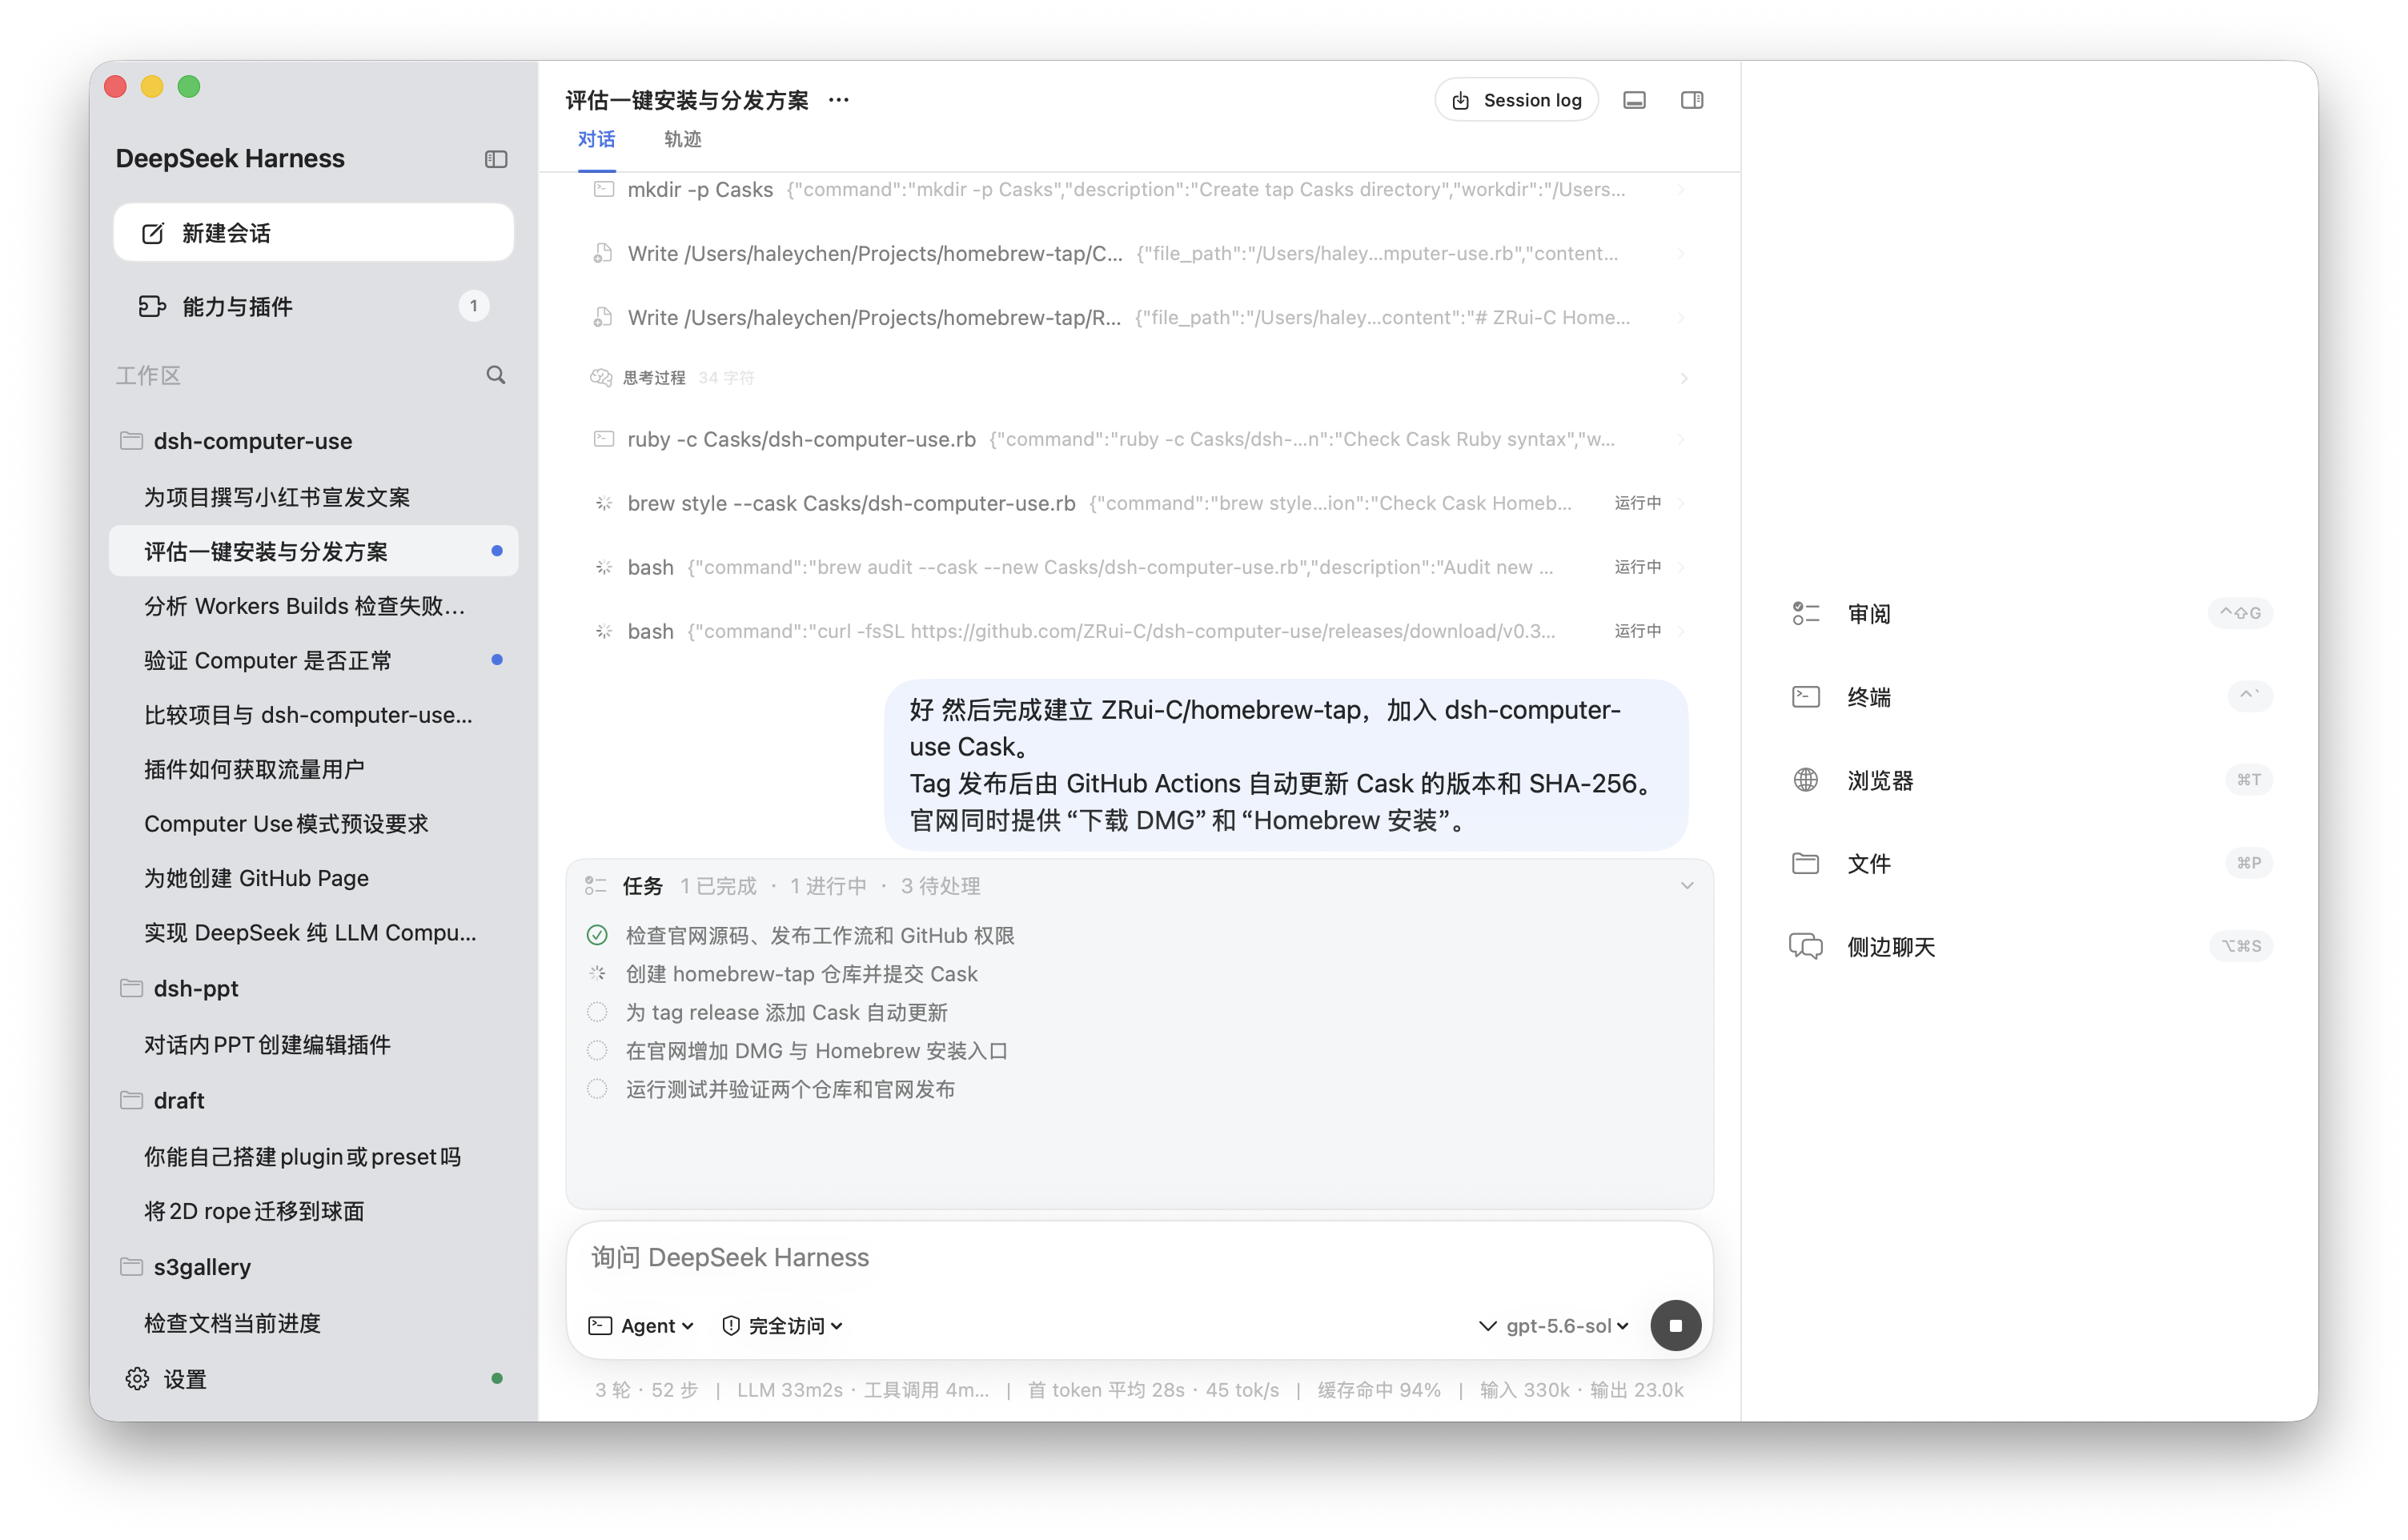This screenshot has height=1540, width=2408.
Task: Expand the brew style command row
Action: [1138, 503]
